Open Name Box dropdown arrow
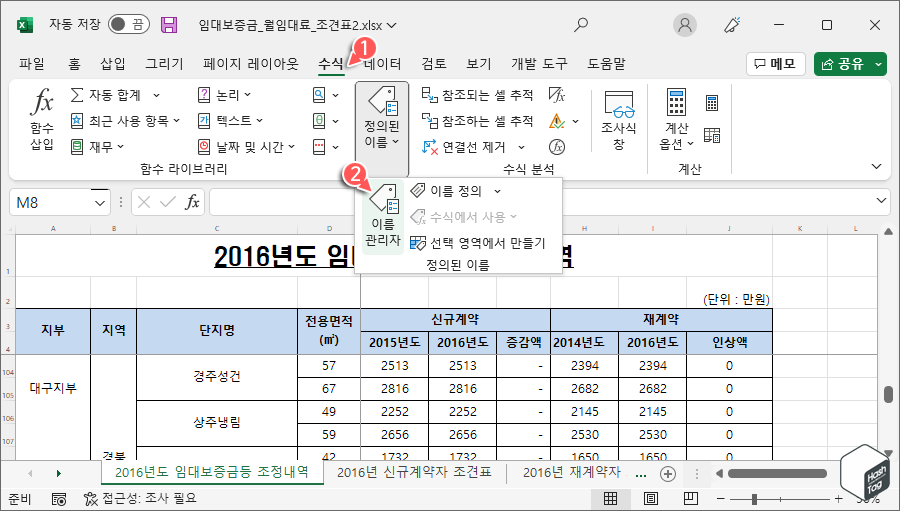This screenshot has width=900, height=511. pos(100,203)
